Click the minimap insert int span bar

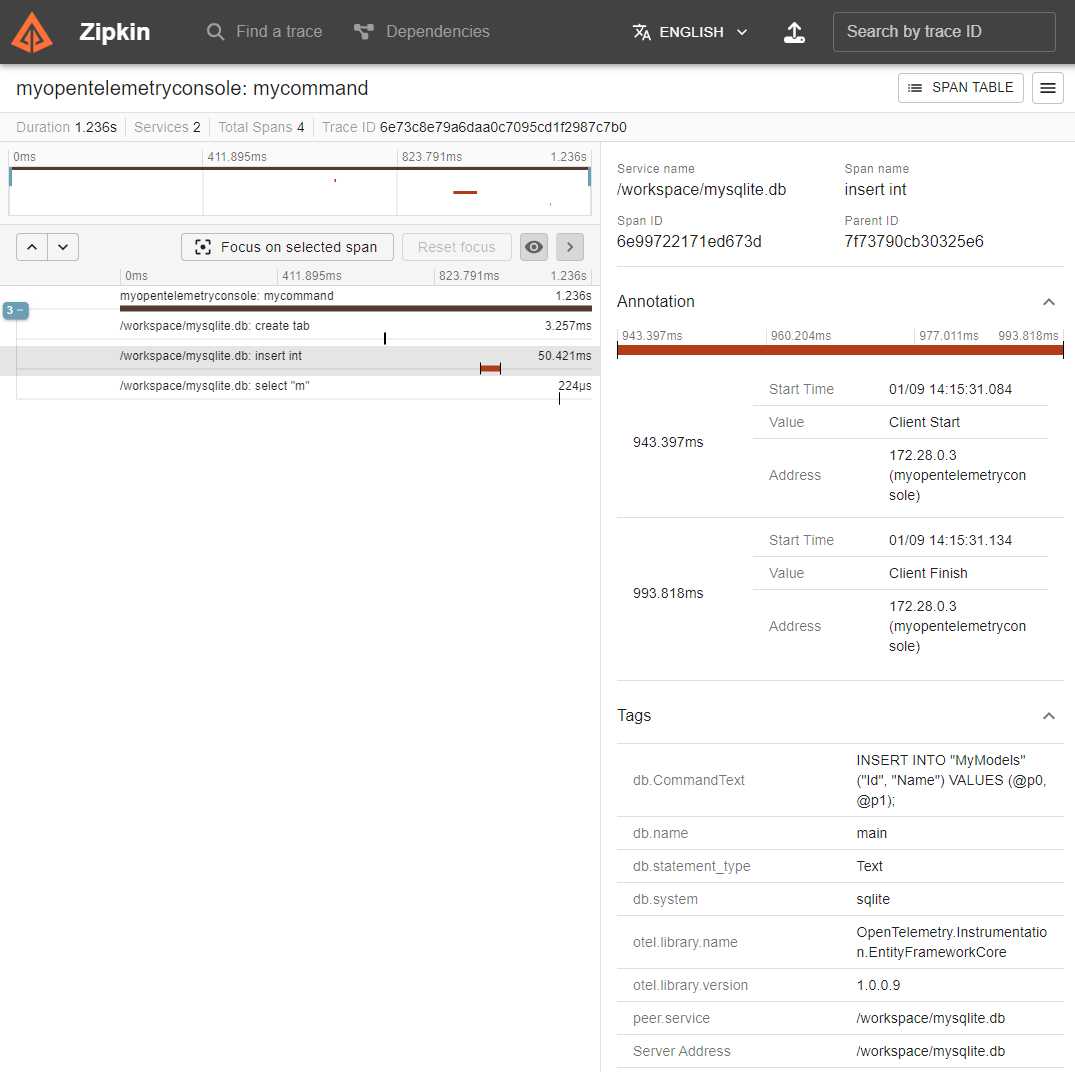click(465, 193)
